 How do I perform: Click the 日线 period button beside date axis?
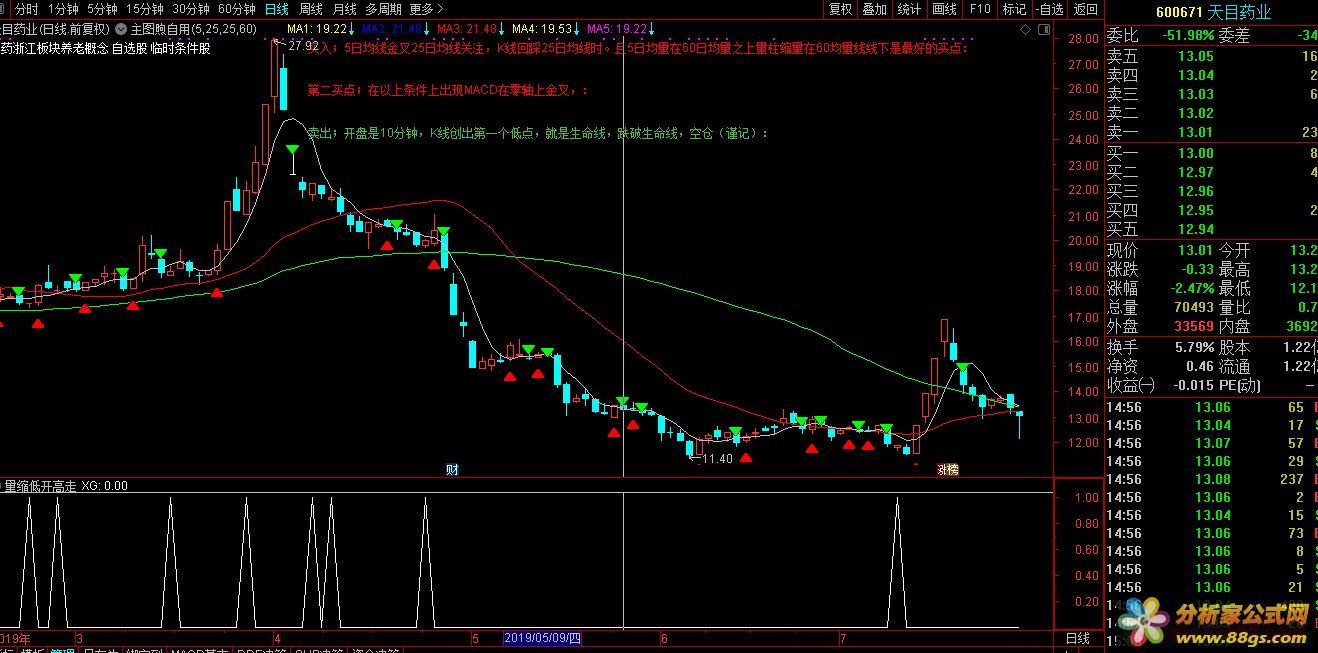pyautogui.click(x=1078, y=638)
